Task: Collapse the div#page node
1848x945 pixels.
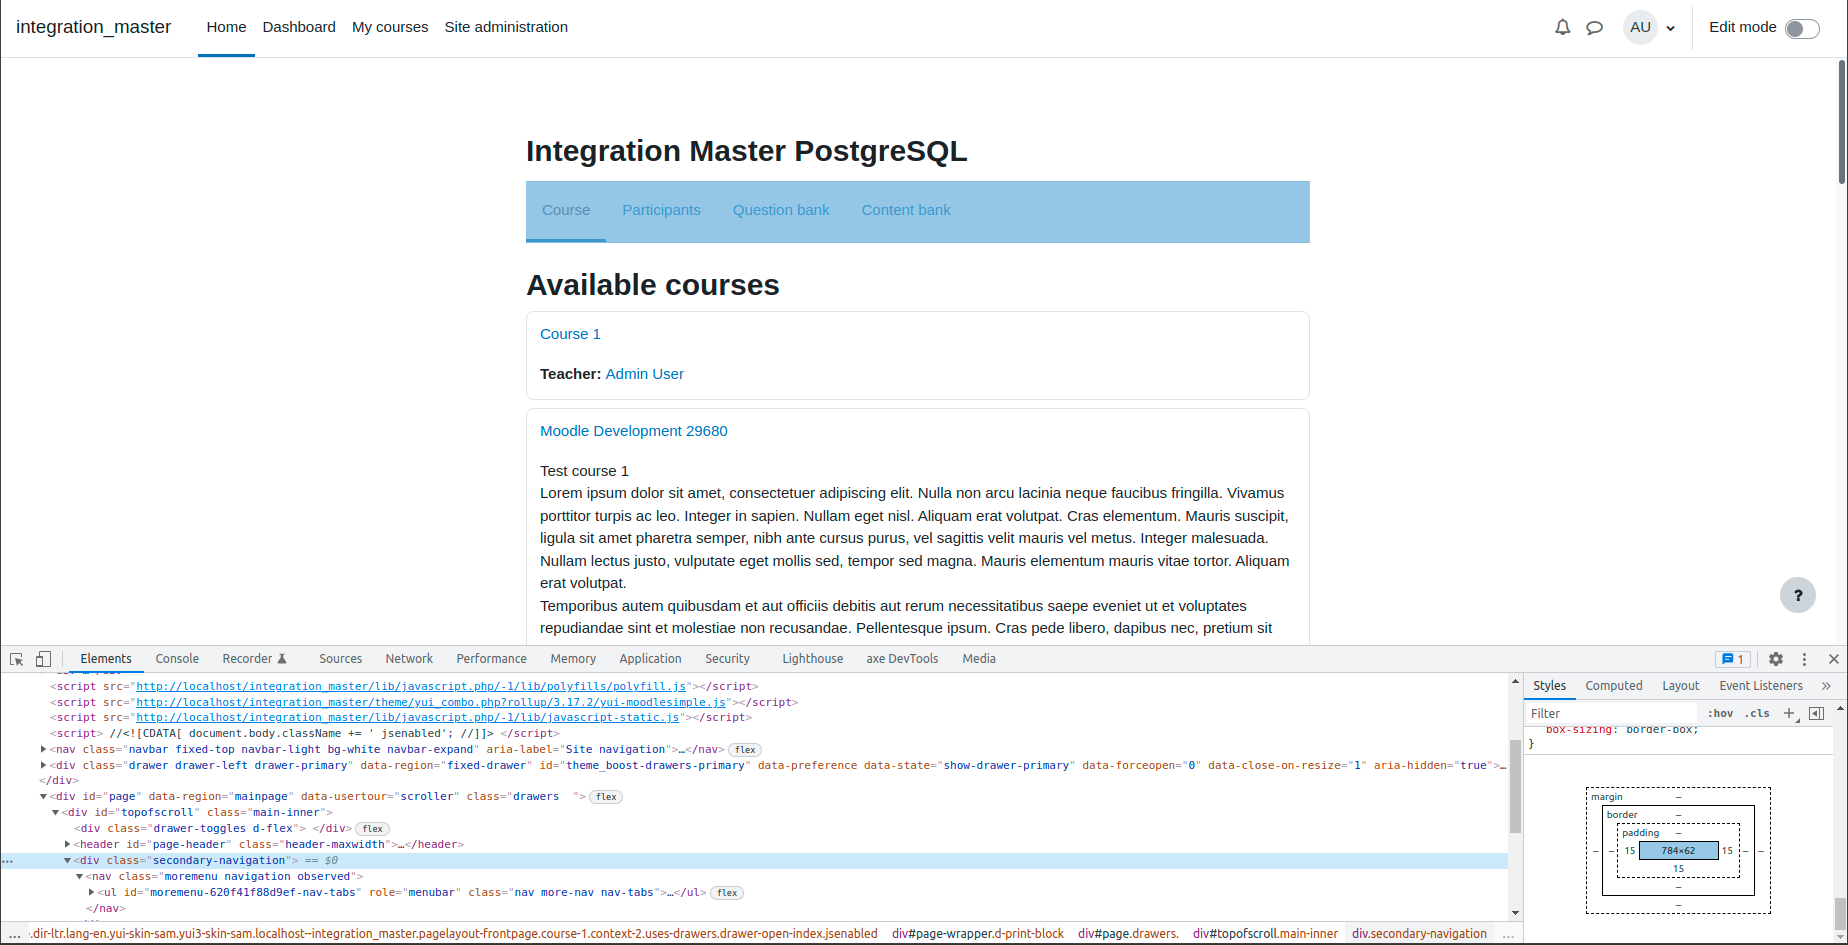Action: point(44,797)
